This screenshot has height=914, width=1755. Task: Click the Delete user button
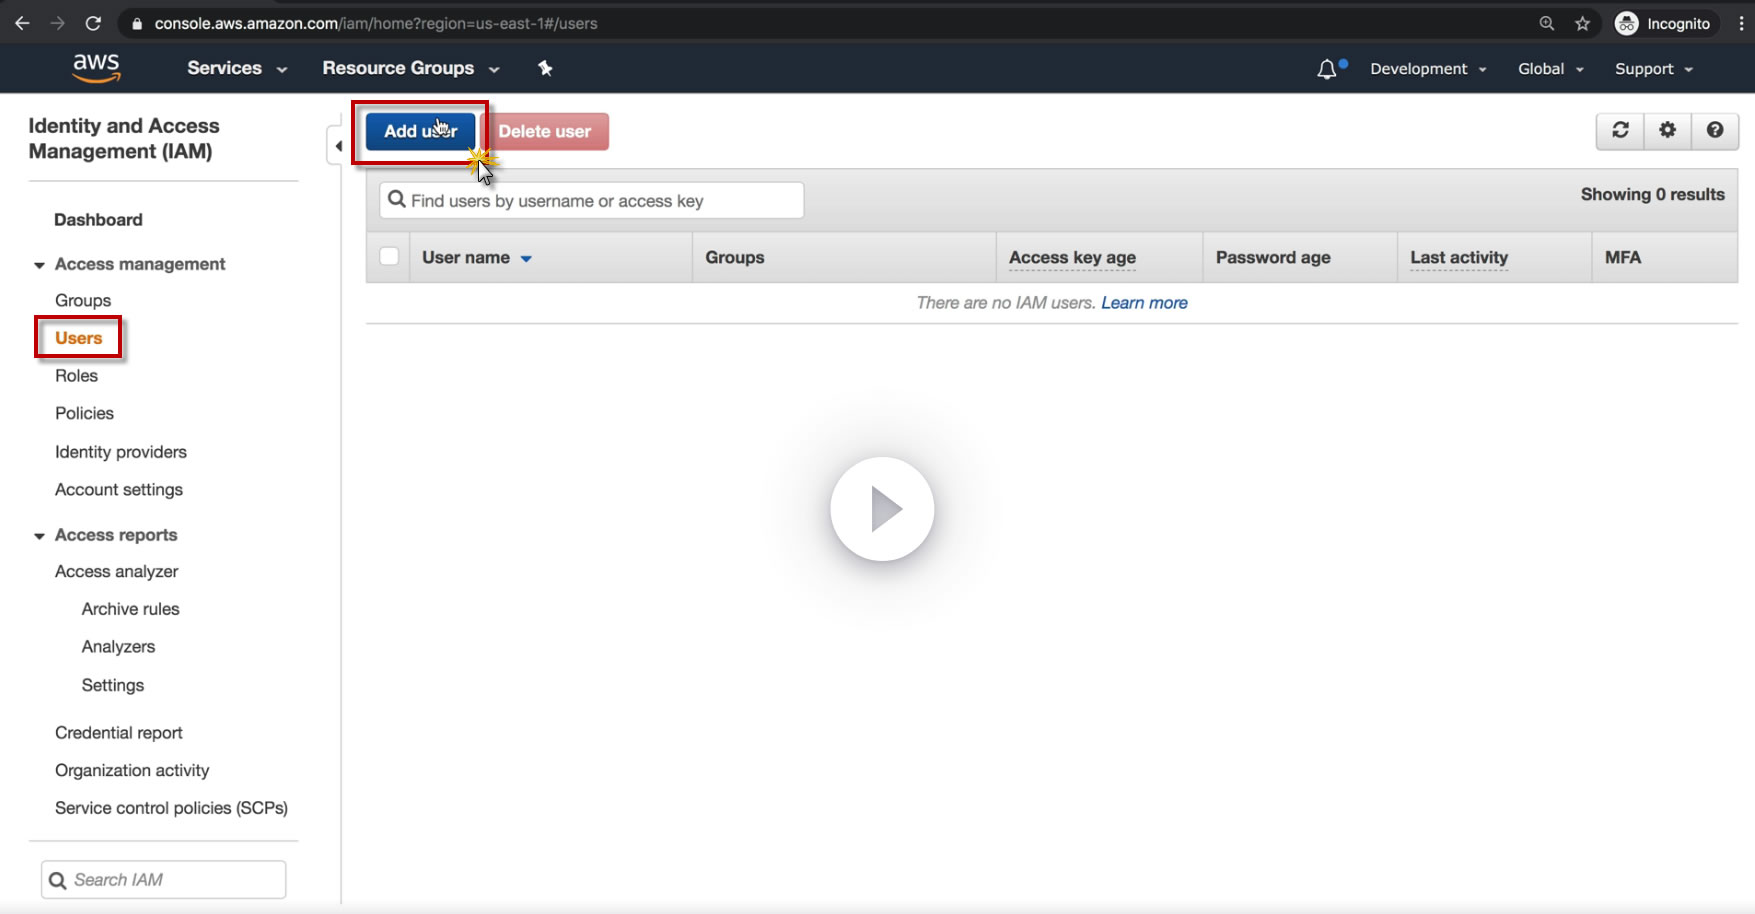[x=544, y=131]
